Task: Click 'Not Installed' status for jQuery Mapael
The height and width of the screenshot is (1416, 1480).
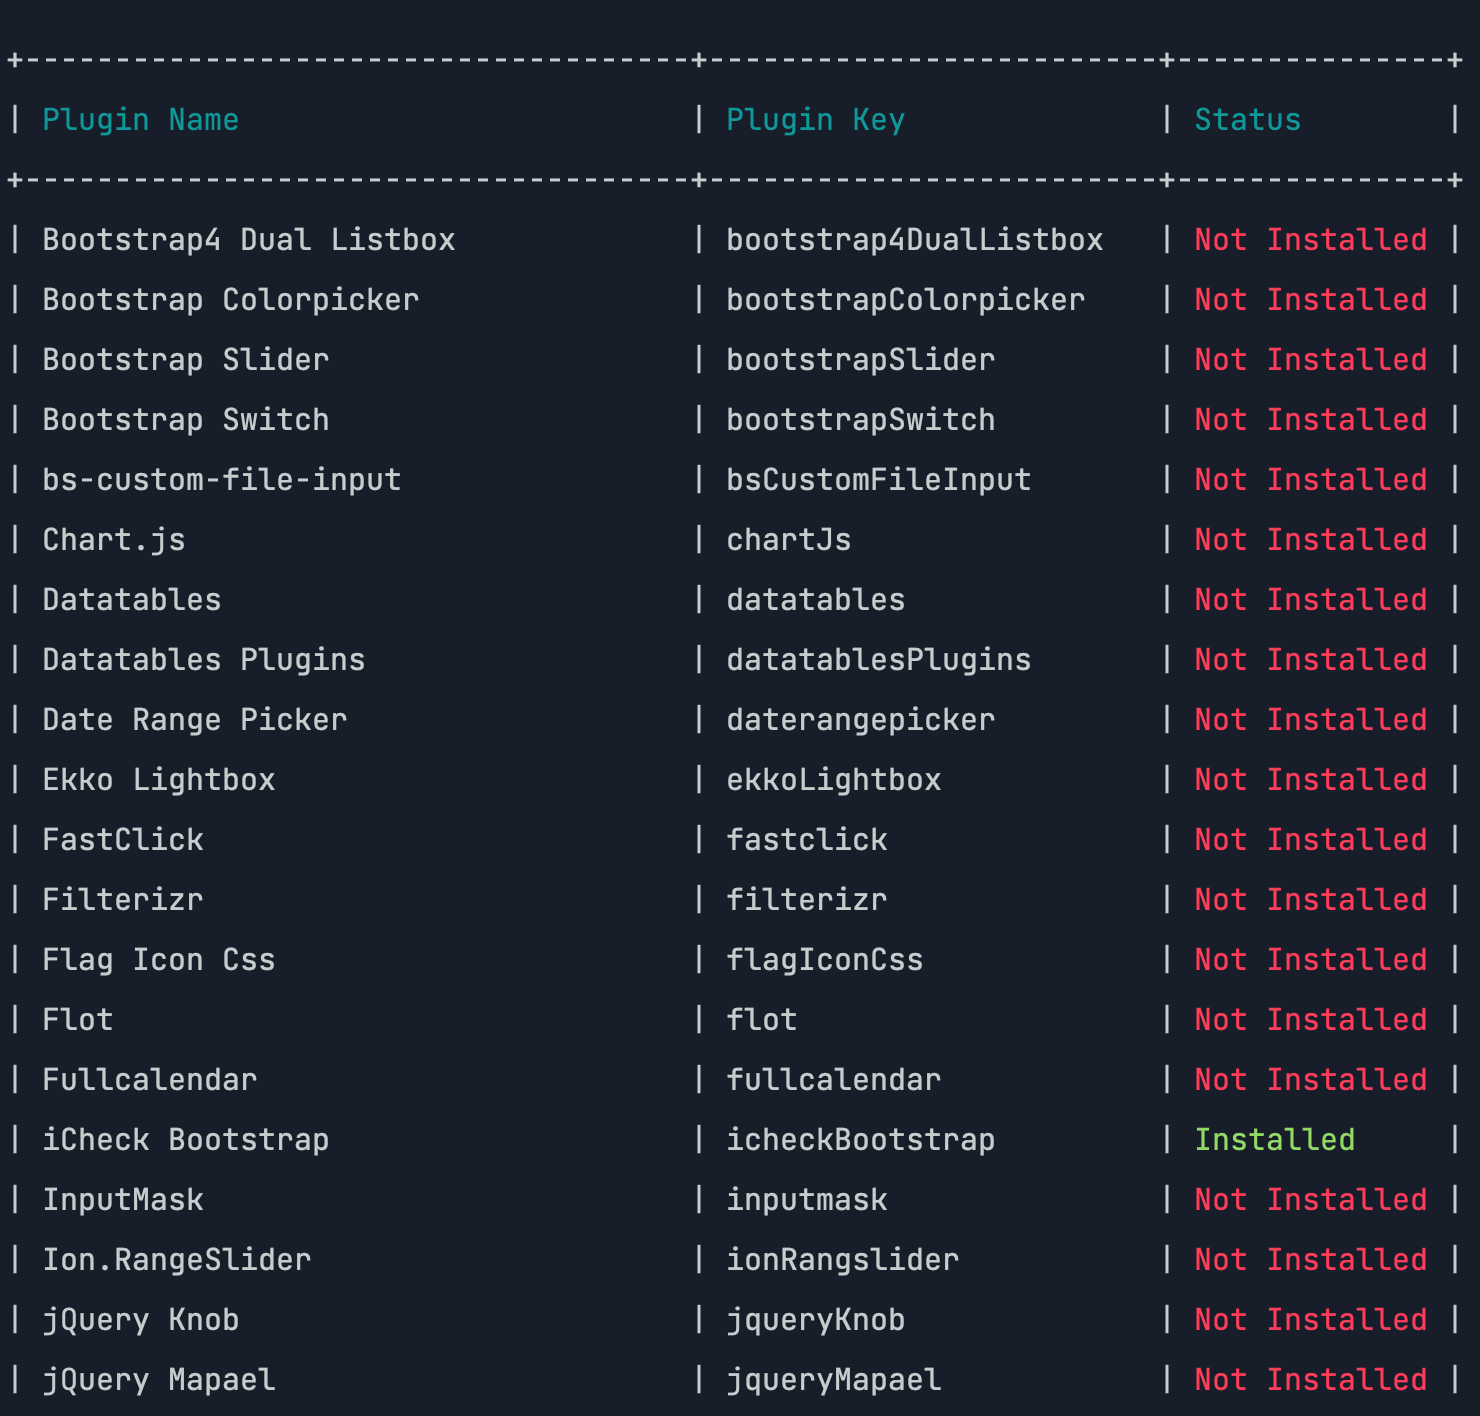Action: click(1311, 1380)
